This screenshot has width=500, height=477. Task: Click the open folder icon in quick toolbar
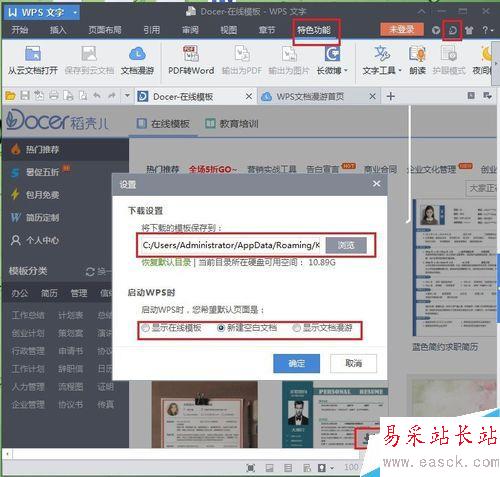[10, 96]
